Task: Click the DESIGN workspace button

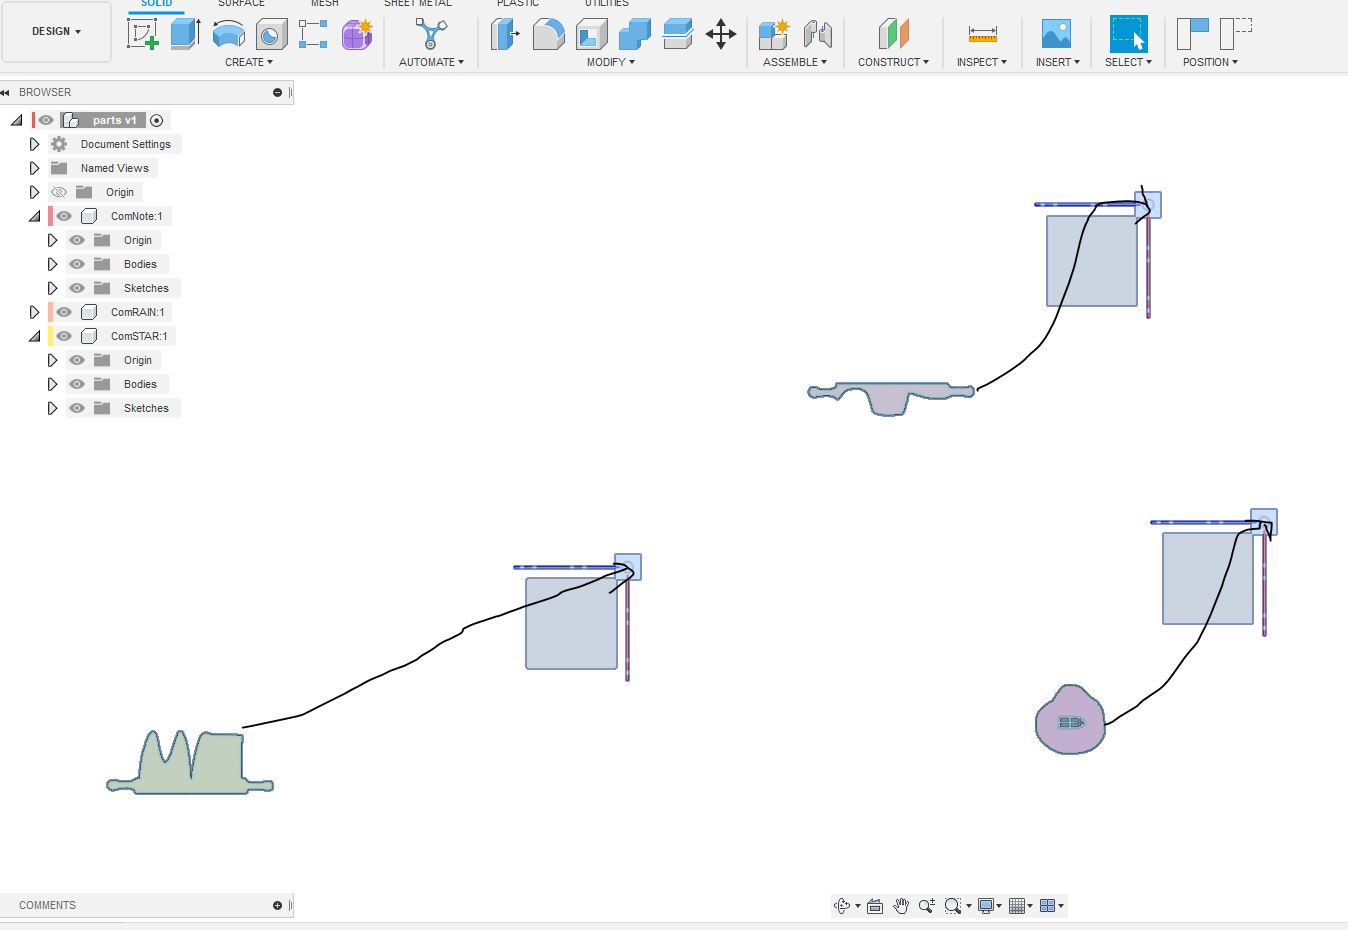Action: pos(56,31)
